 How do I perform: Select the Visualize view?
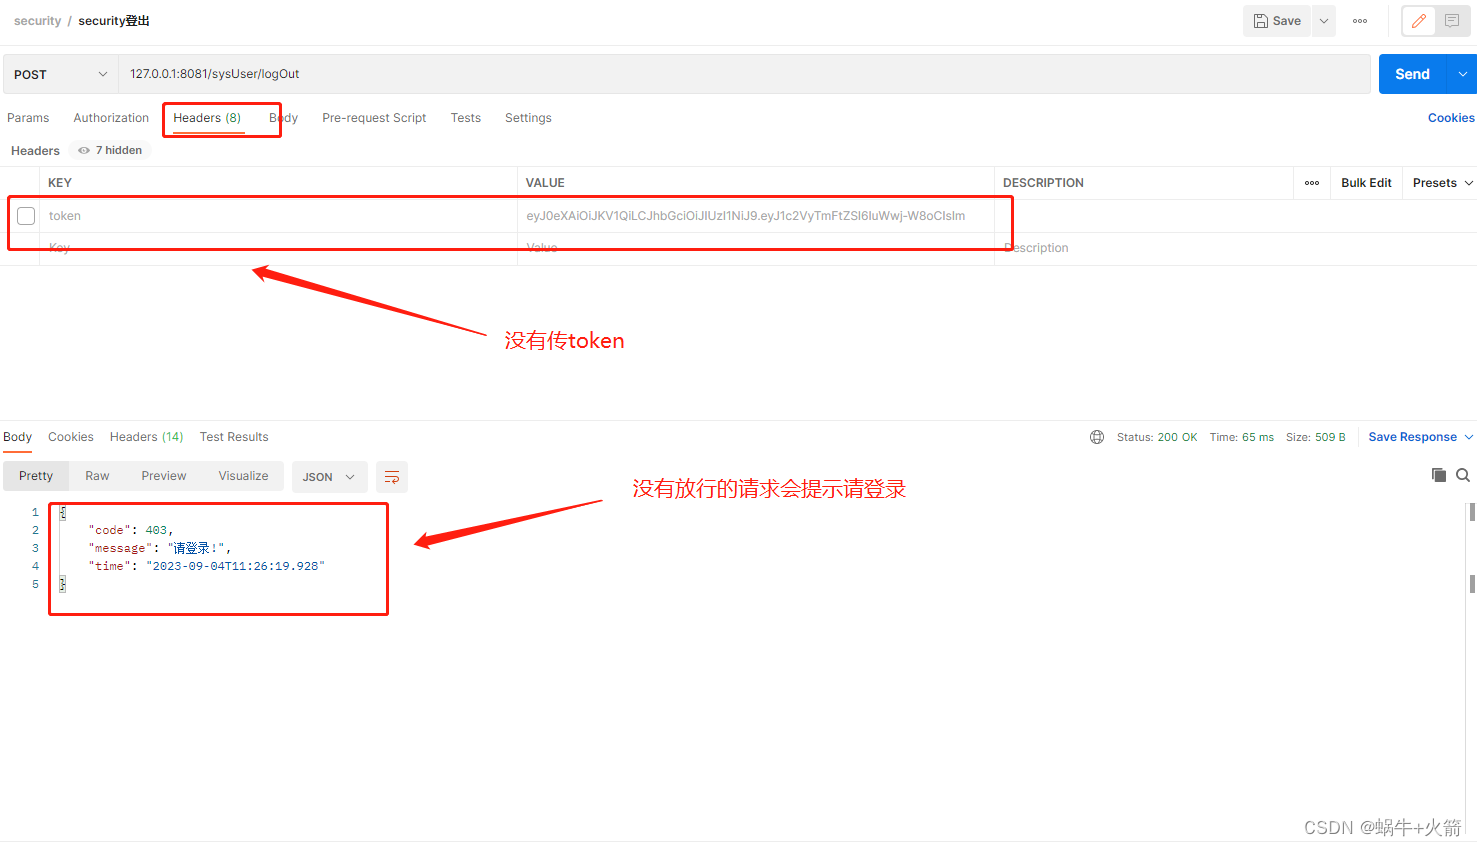244,476
